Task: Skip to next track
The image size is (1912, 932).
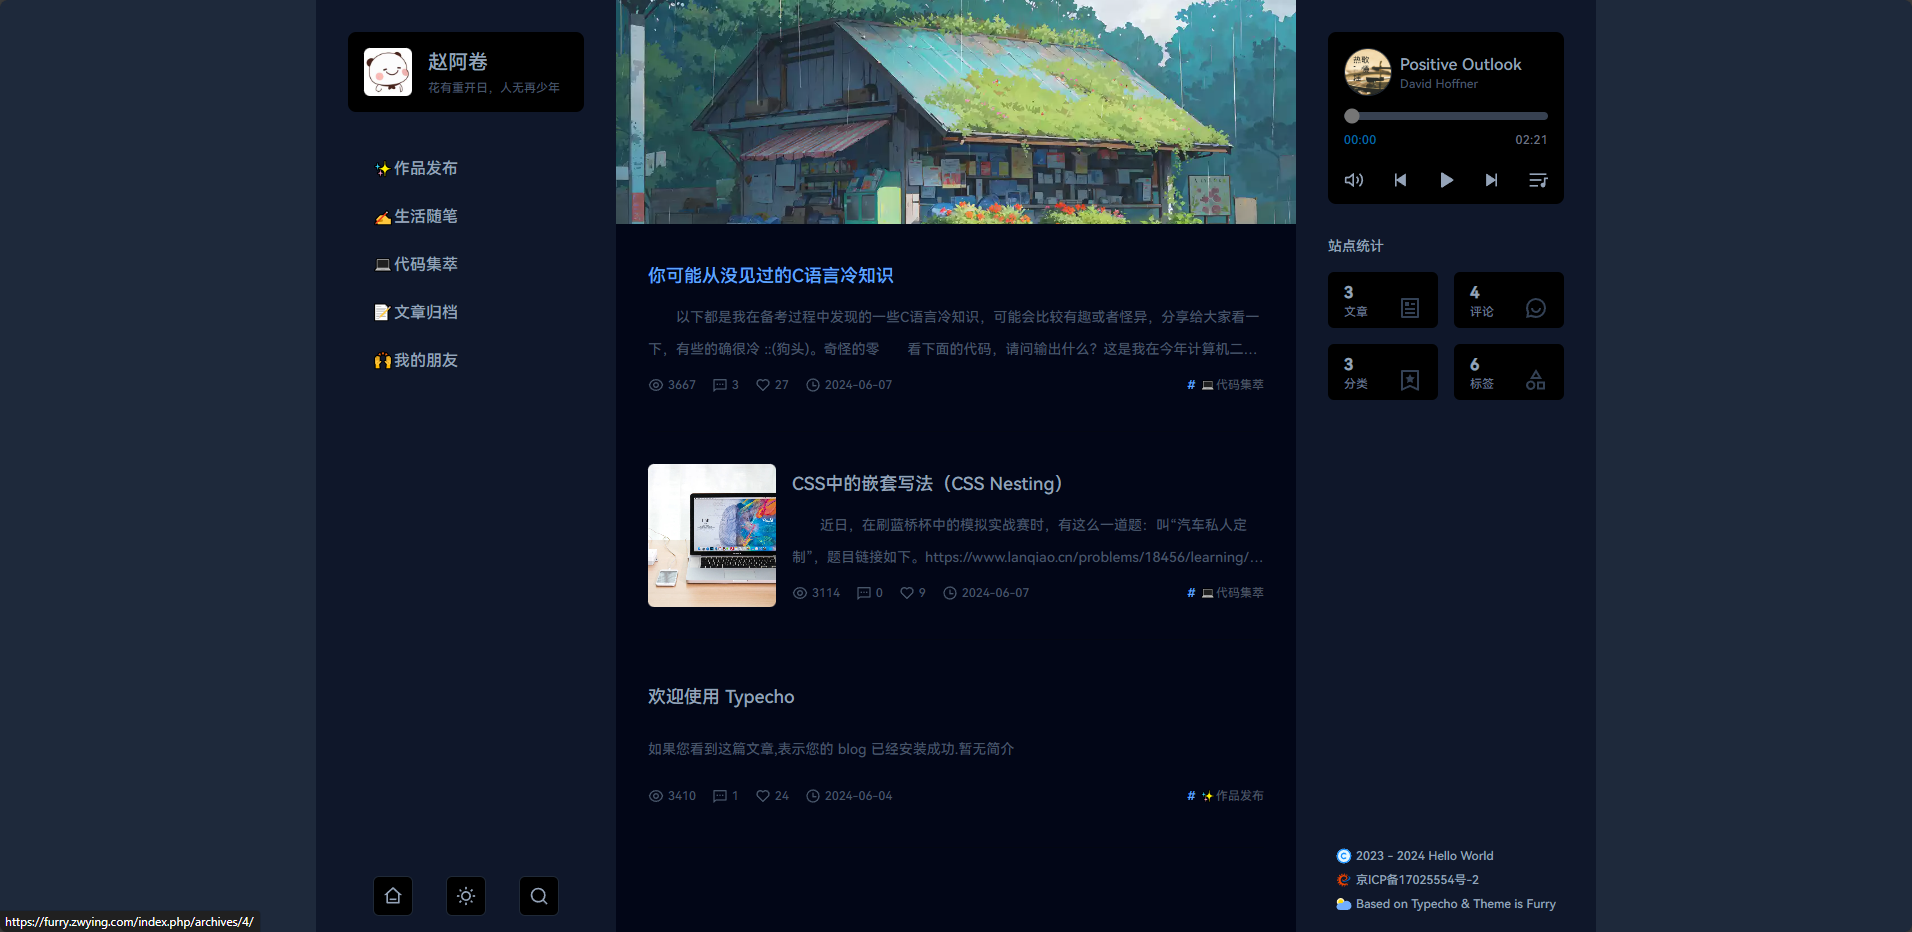Action: coord(1492,180)
